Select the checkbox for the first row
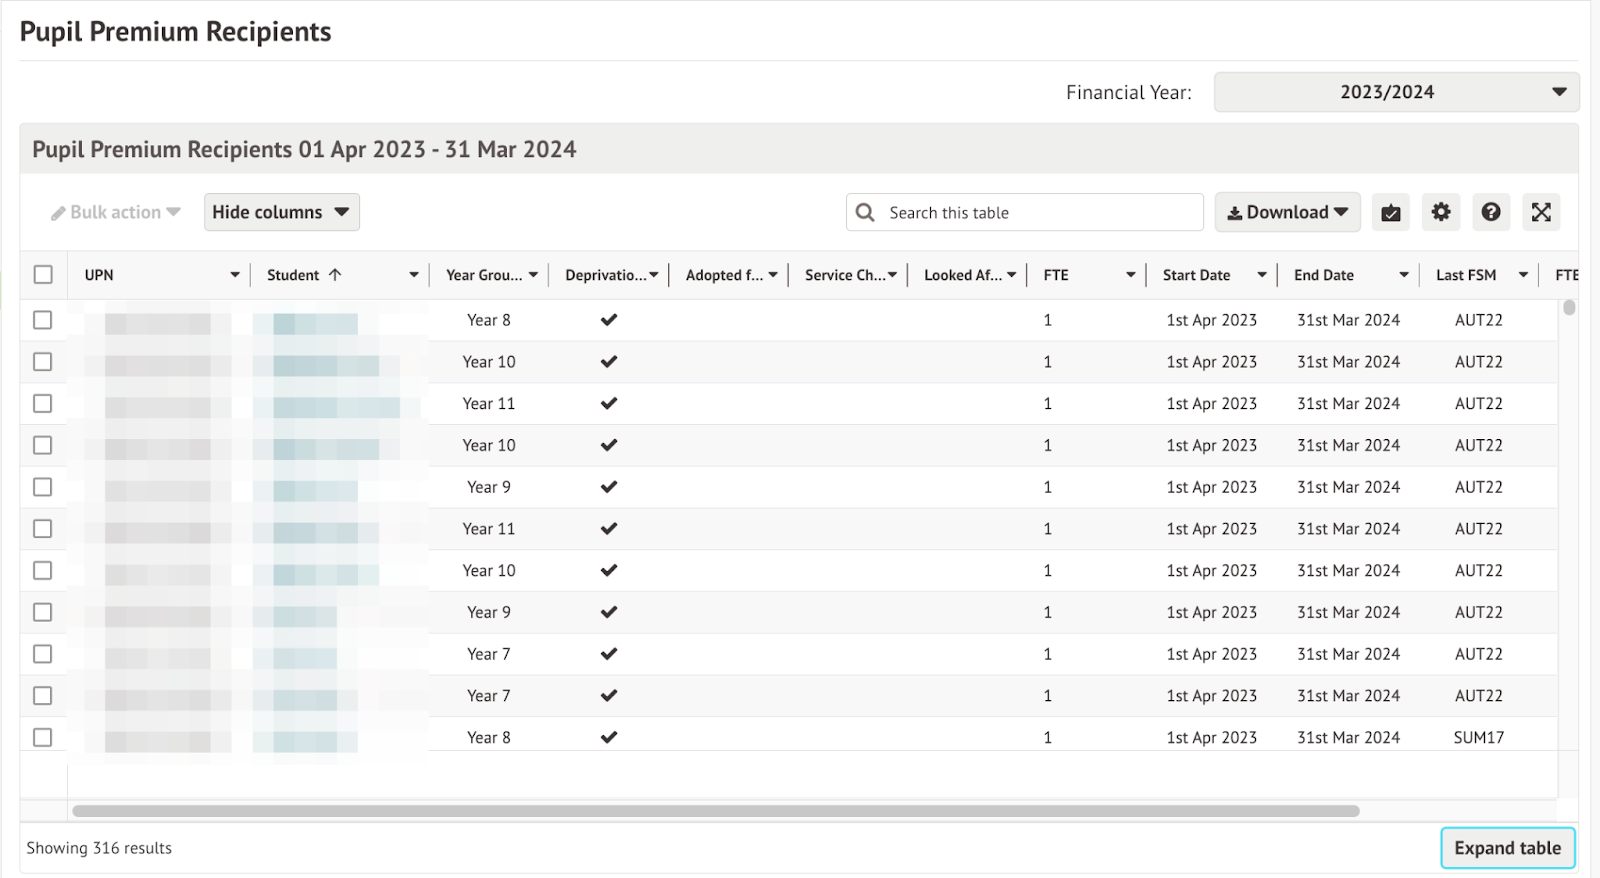1600x878 pixels. pyautogui.click(x=43, y=320)
